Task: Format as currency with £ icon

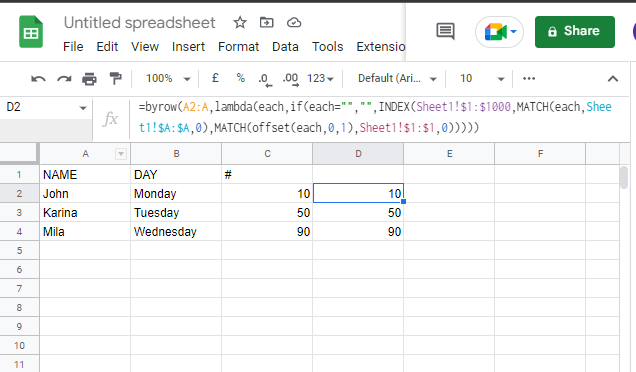Action: click(215, 78)
